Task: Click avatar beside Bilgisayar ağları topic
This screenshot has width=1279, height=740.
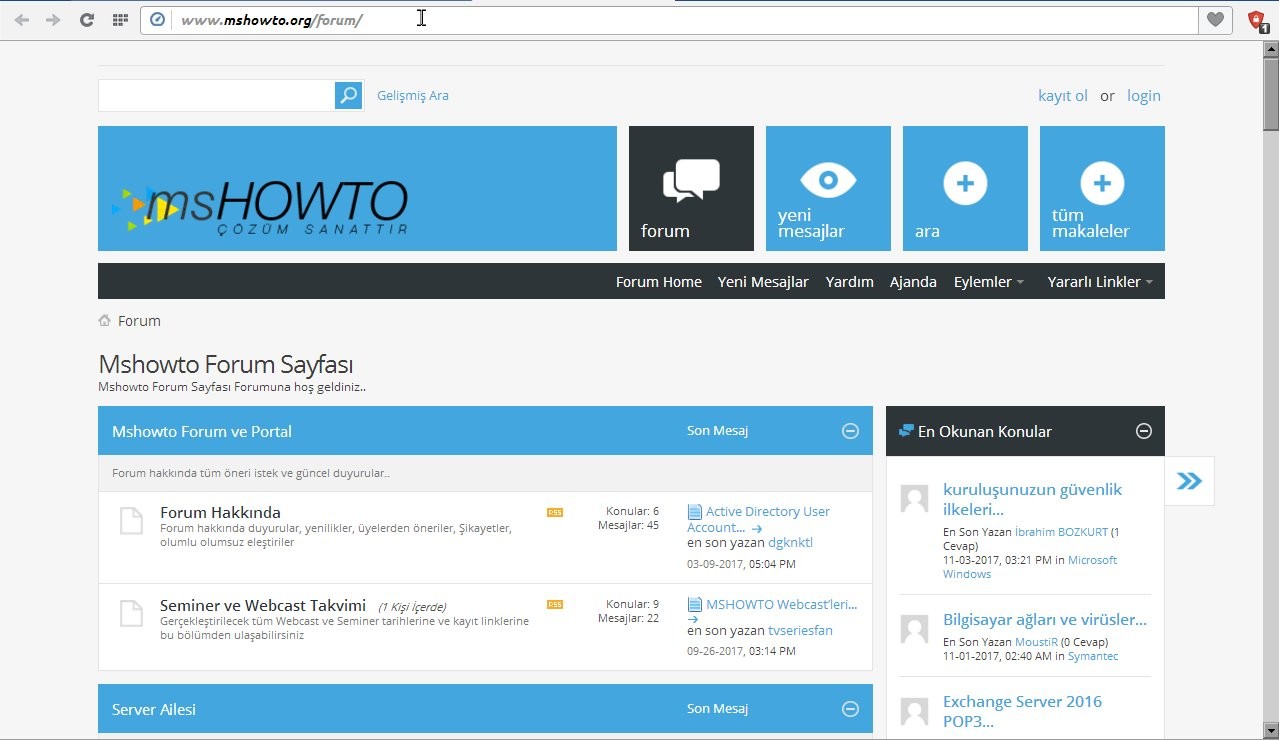Action: (x=914, y=628)
